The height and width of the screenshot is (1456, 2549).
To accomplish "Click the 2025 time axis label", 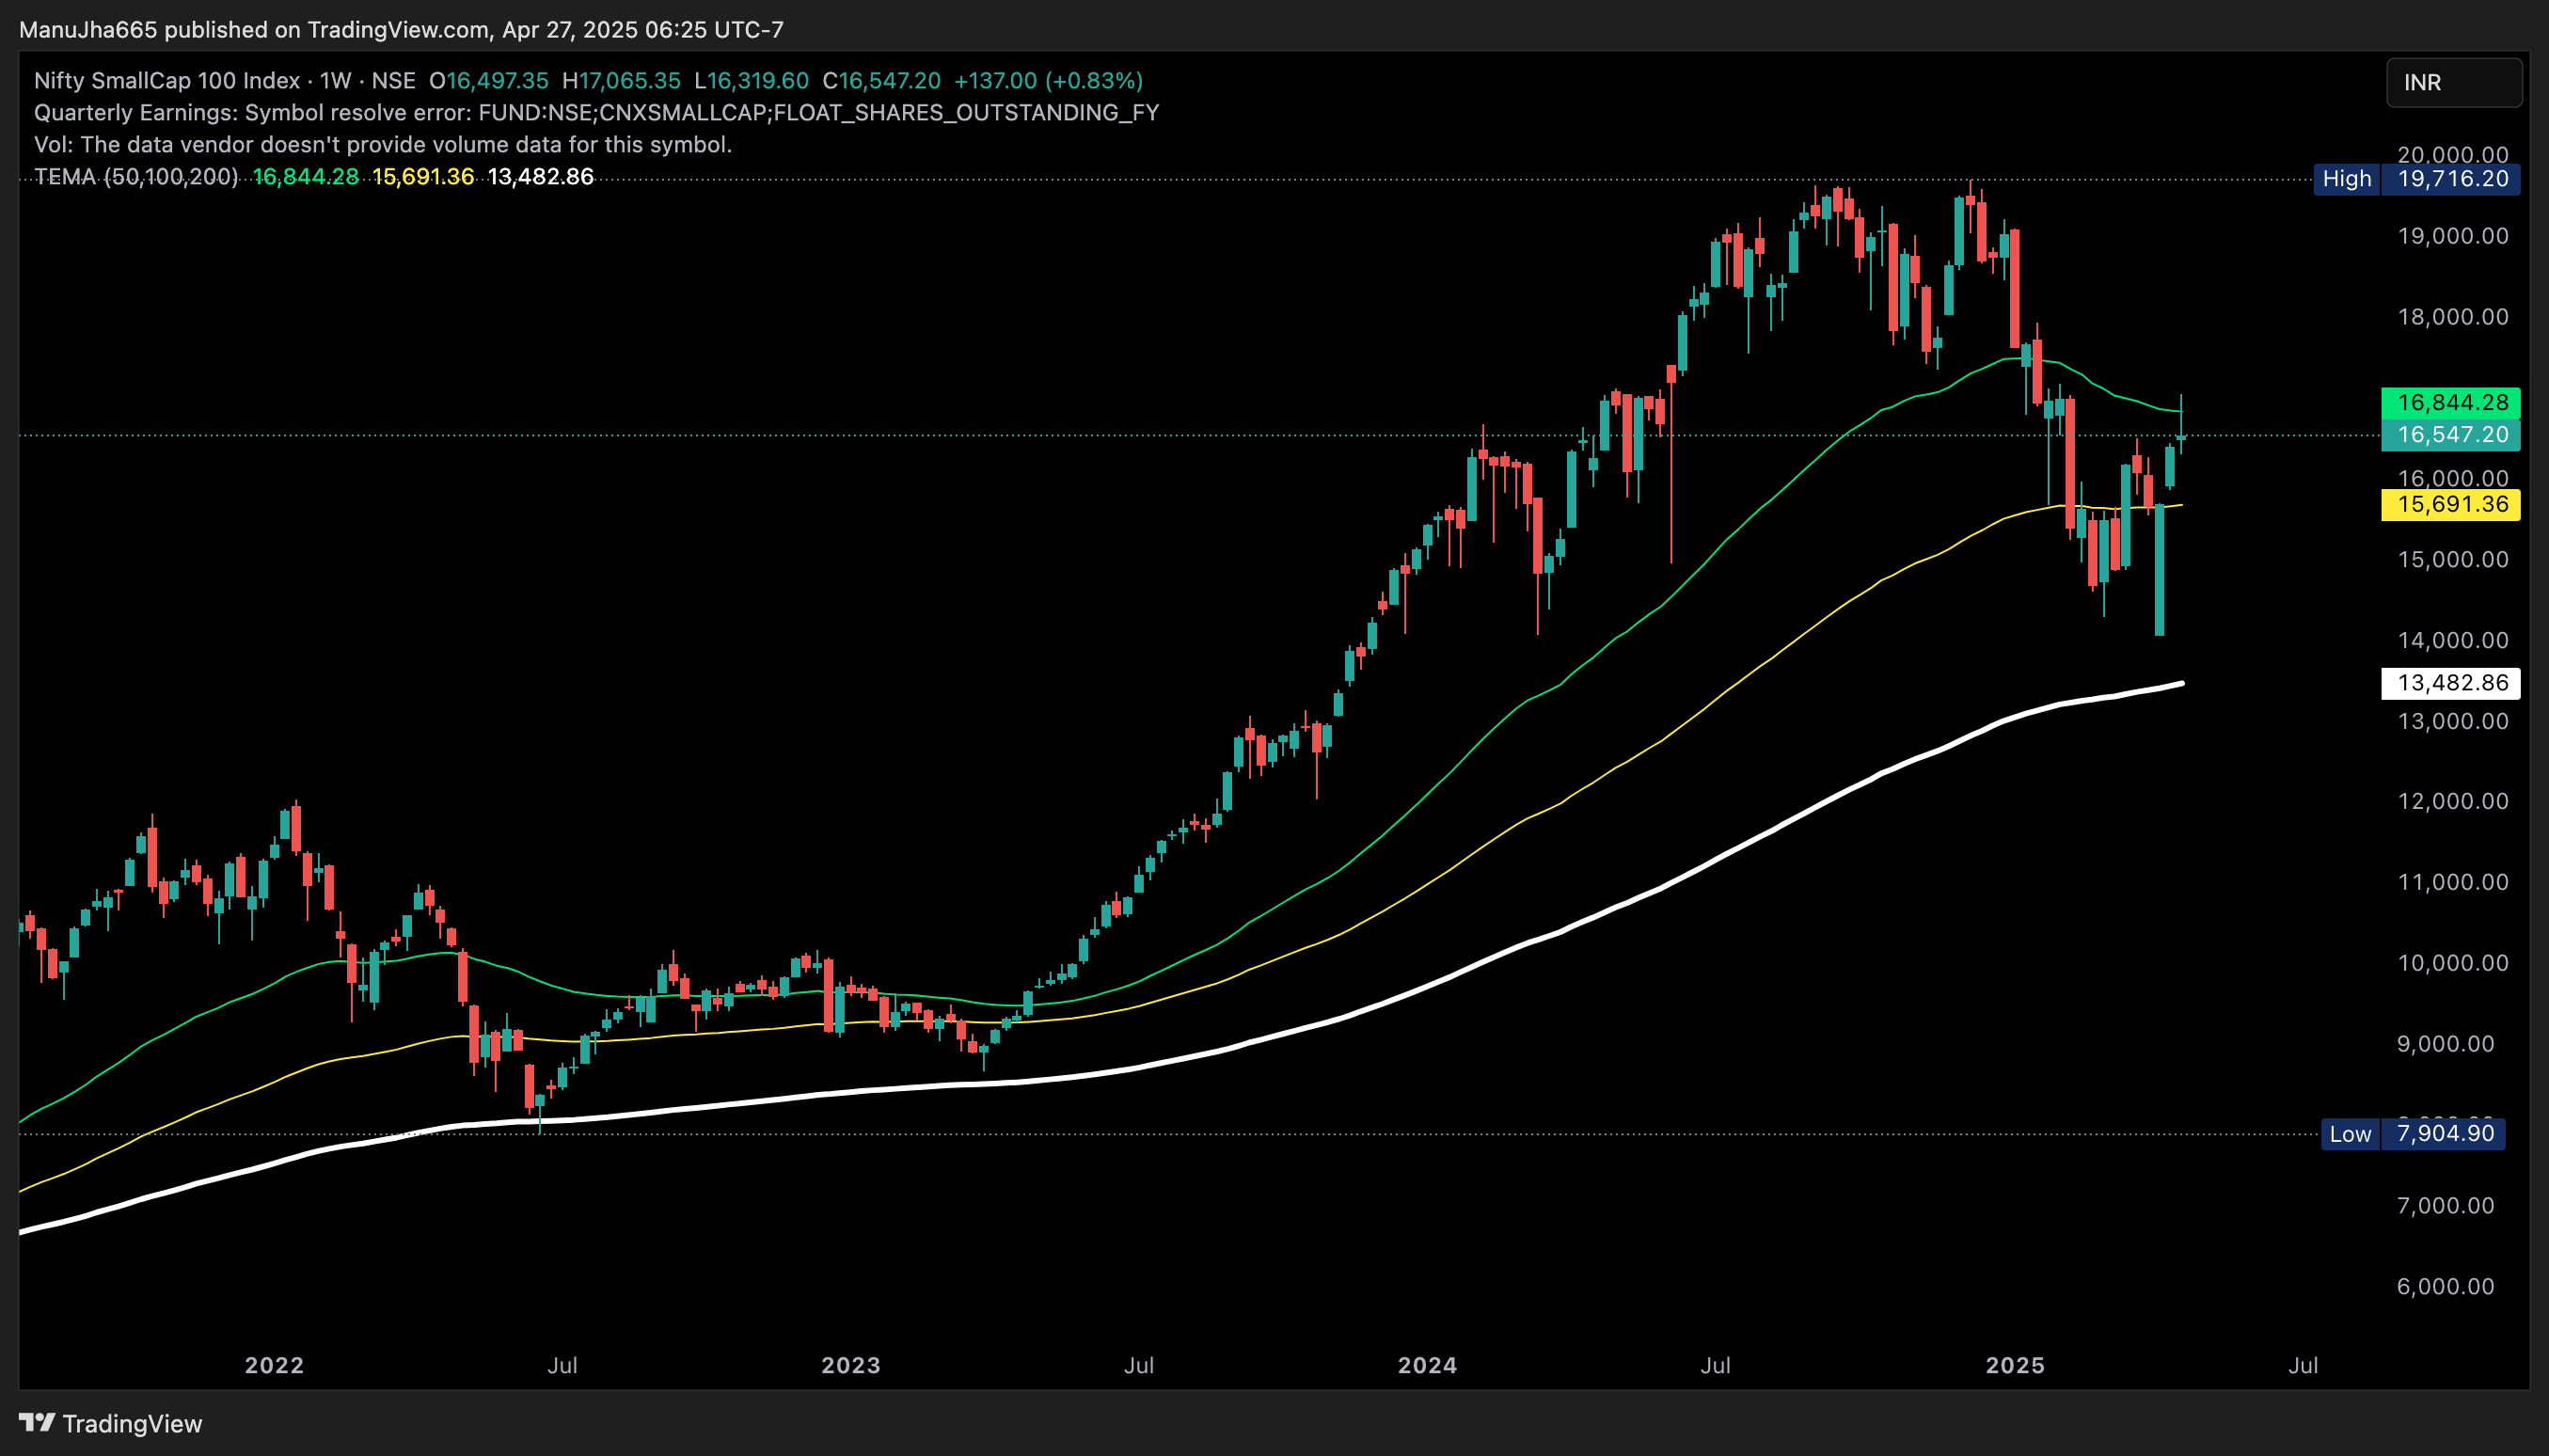I will point(2015,1365).
